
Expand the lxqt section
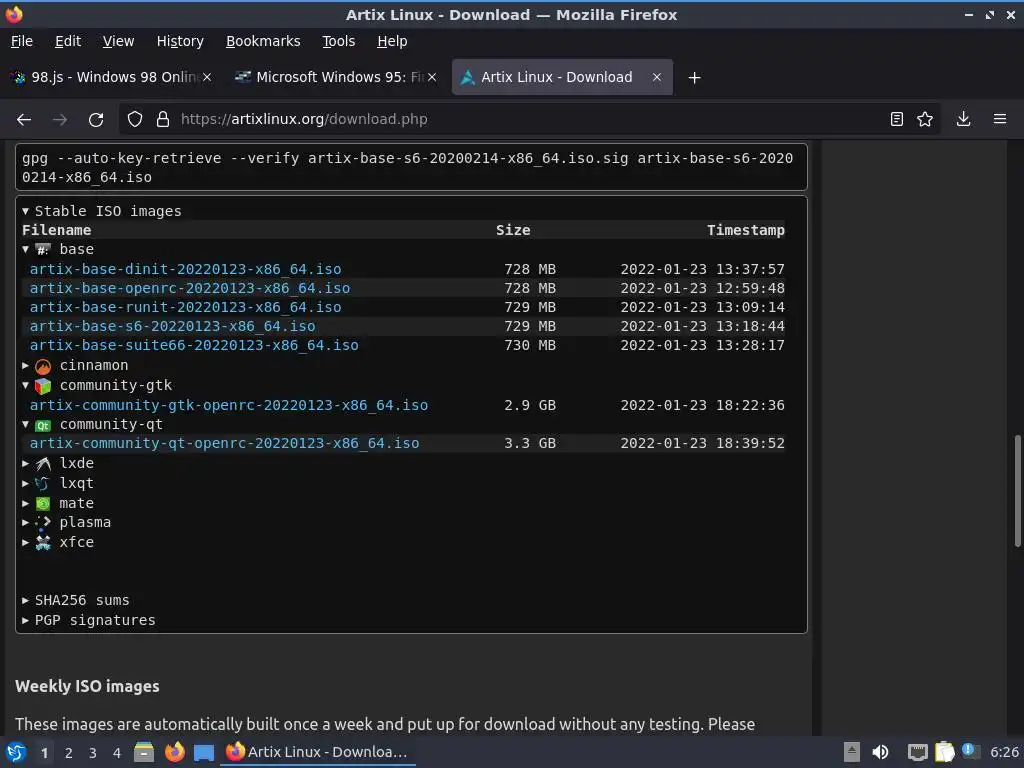point(25,484)
